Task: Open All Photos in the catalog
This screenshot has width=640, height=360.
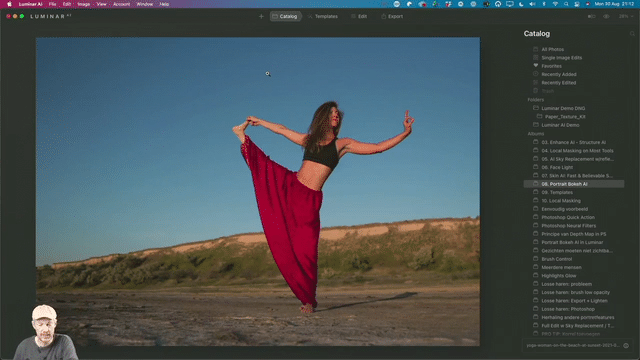Action: [x=552, y=49]
